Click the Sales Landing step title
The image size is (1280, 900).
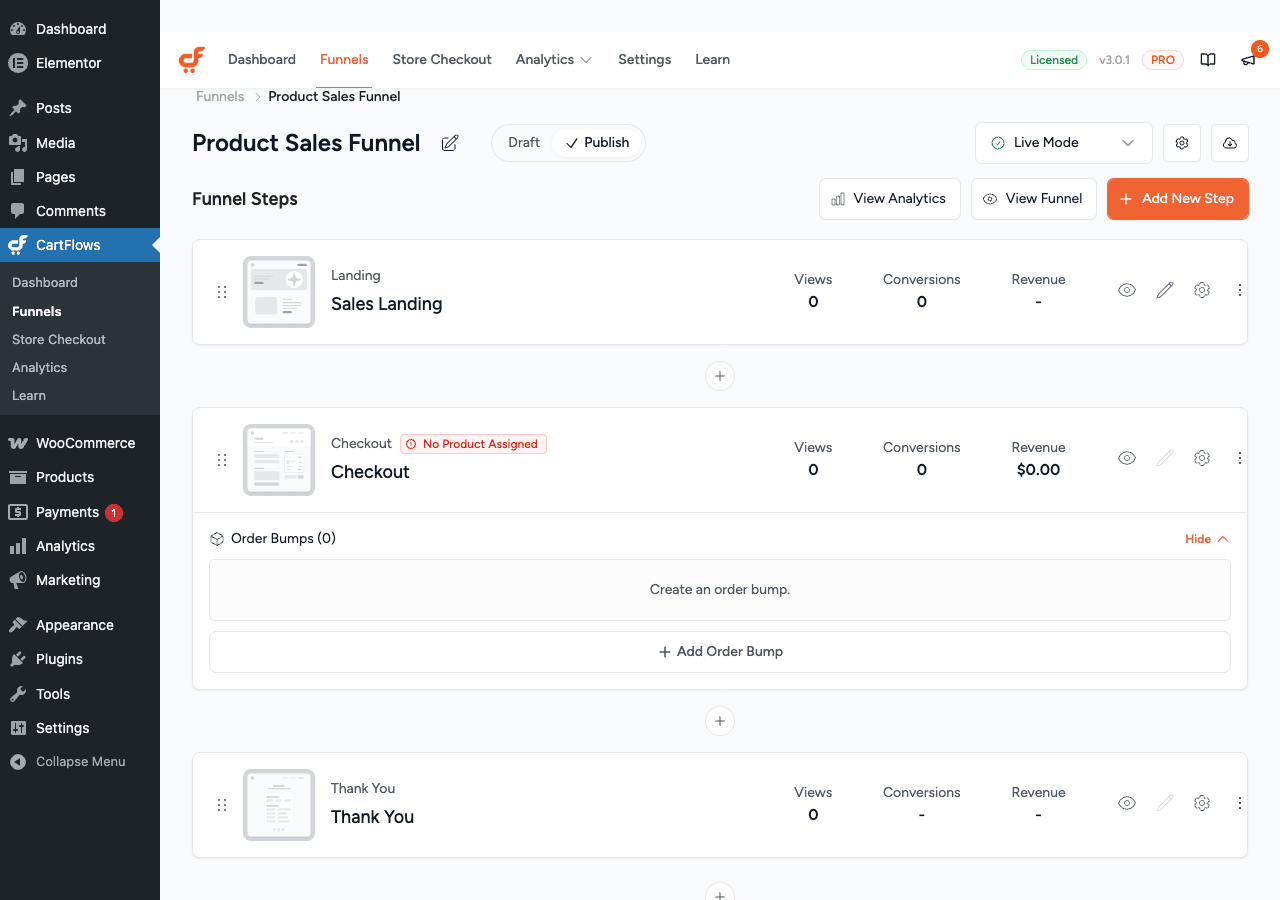(x=387, y=304)
